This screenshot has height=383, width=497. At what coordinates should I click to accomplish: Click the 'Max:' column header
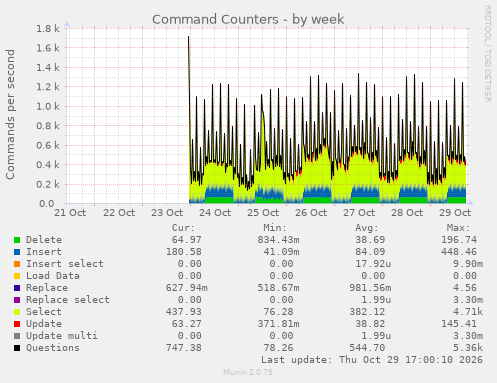click(x=458, y=228)
